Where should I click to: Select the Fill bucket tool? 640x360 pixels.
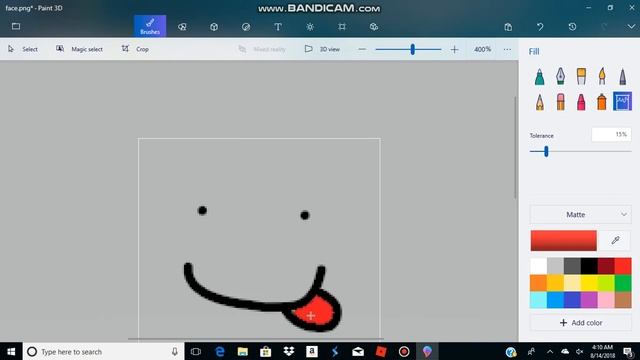click(x=622, y=102)
